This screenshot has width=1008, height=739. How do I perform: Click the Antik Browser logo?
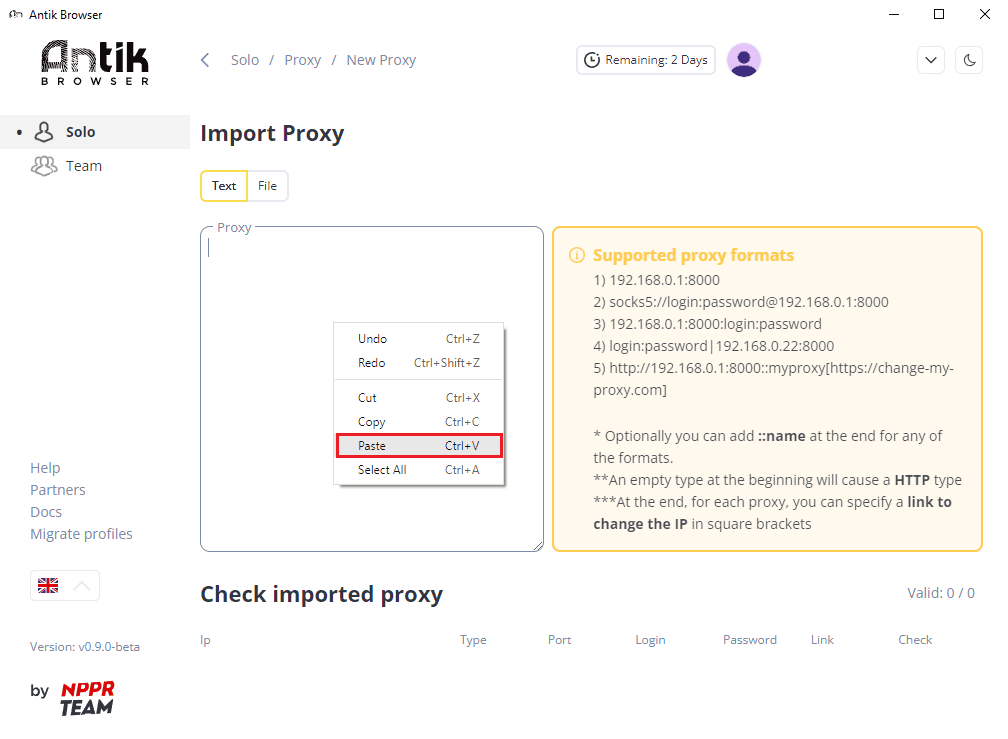click(x=95, y=62)
